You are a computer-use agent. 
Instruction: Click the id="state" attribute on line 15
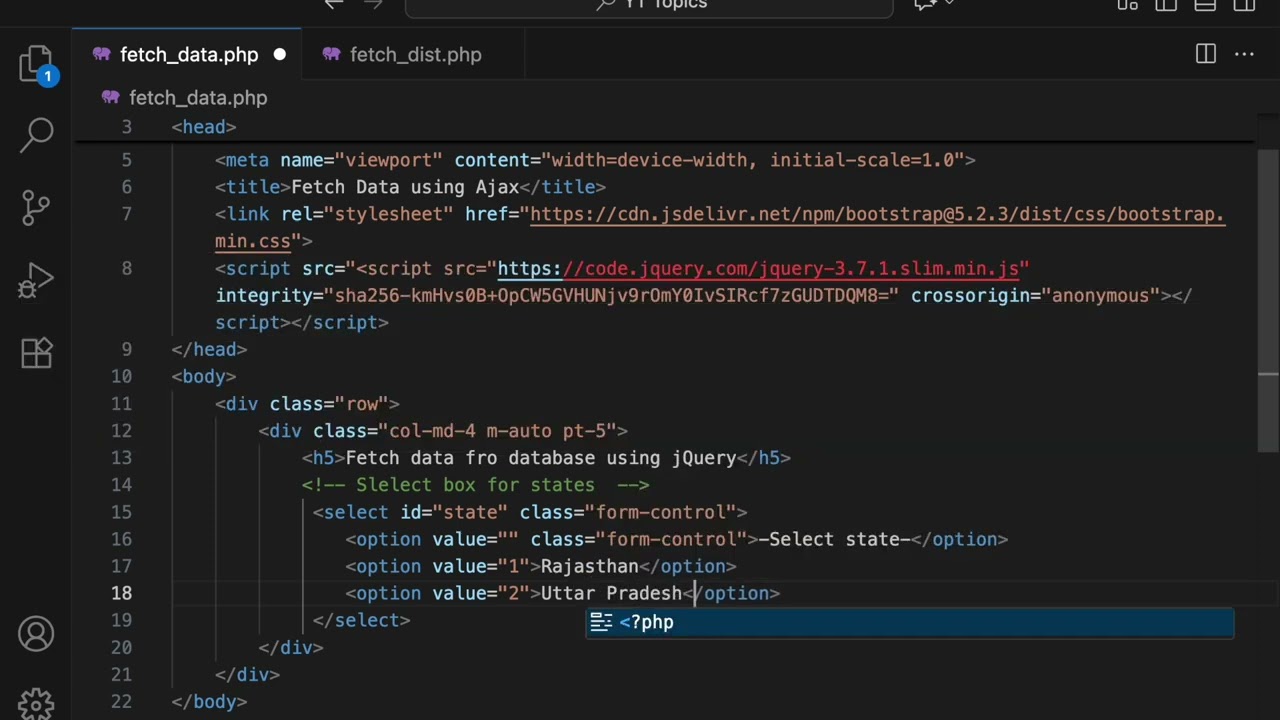point(454,512)
